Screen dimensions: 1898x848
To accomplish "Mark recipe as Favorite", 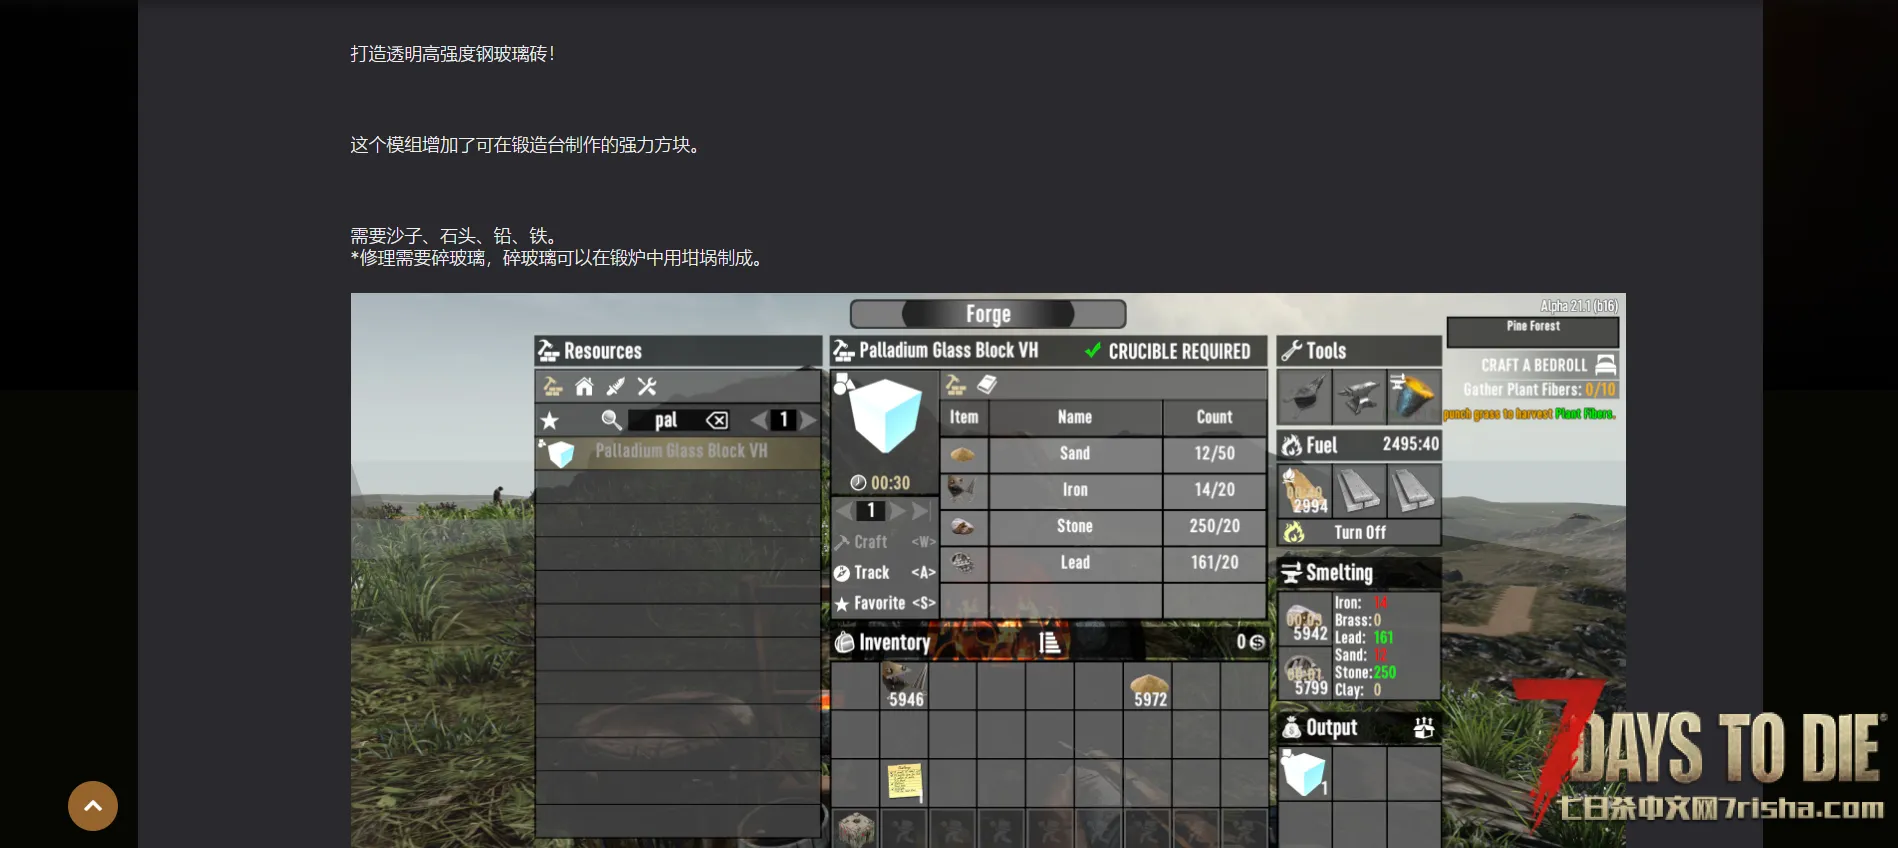I will click(x=884, y=604).
